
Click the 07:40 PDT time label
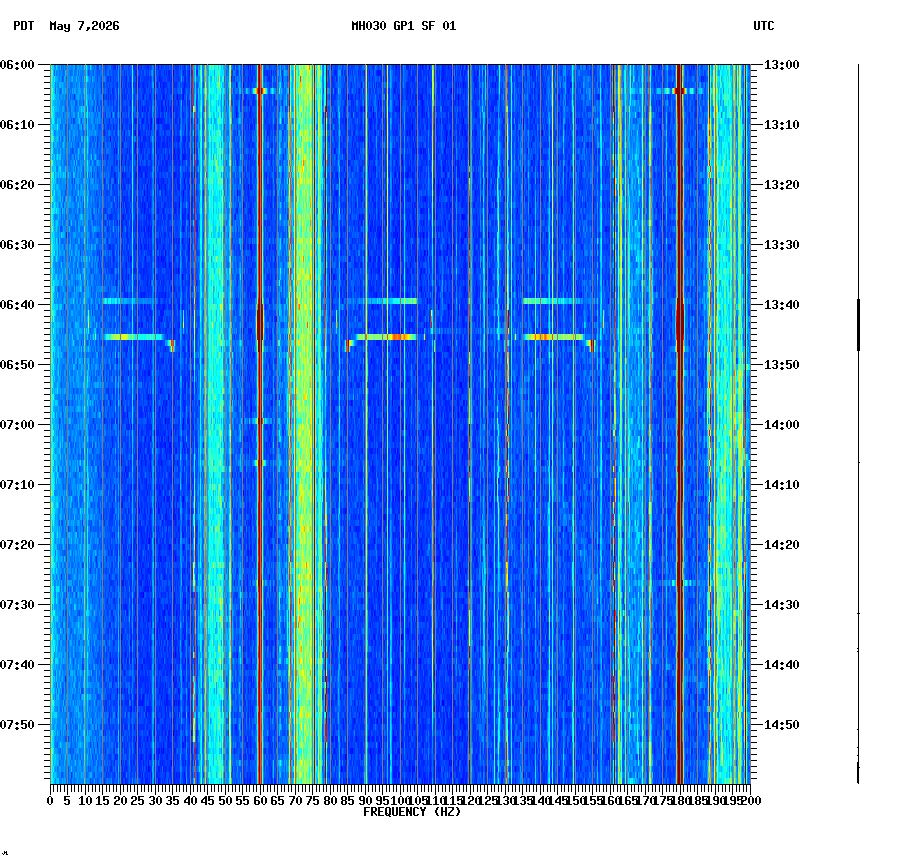pyautogui.click(x=17, y=665)
